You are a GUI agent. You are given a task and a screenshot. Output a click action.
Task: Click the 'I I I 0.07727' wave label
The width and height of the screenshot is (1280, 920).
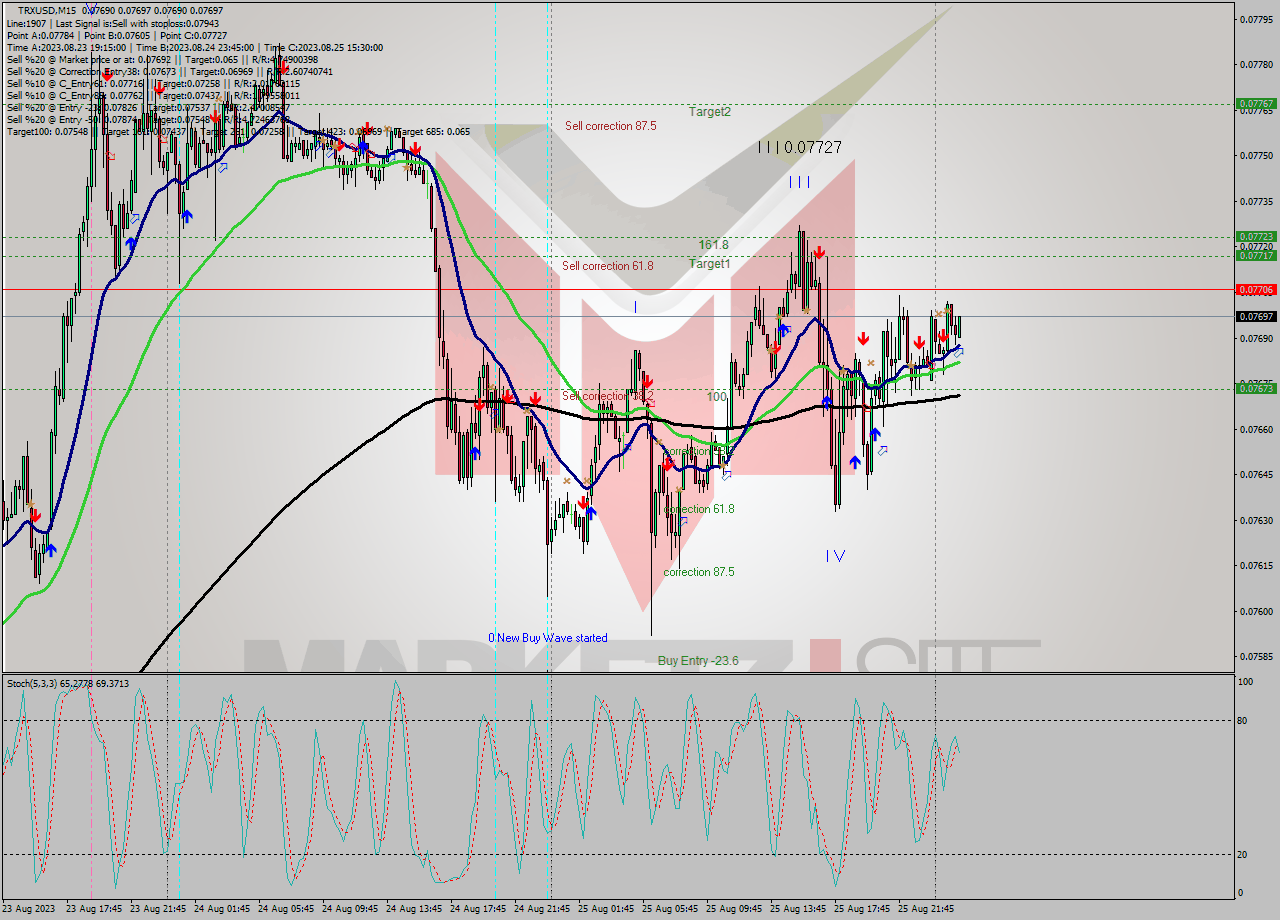799,147
